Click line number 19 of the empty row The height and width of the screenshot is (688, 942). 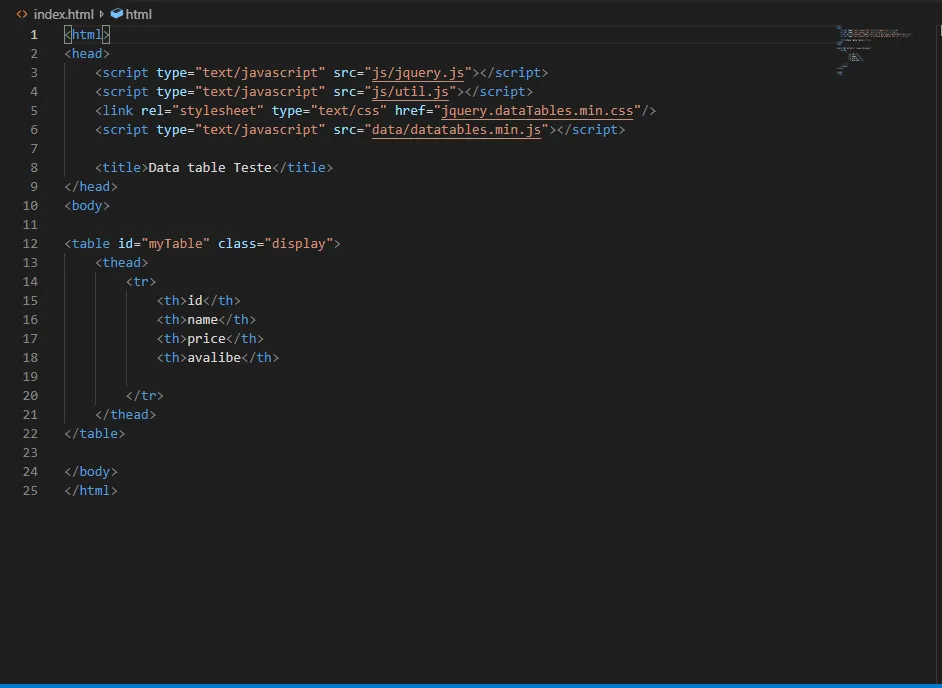(30, 376)
